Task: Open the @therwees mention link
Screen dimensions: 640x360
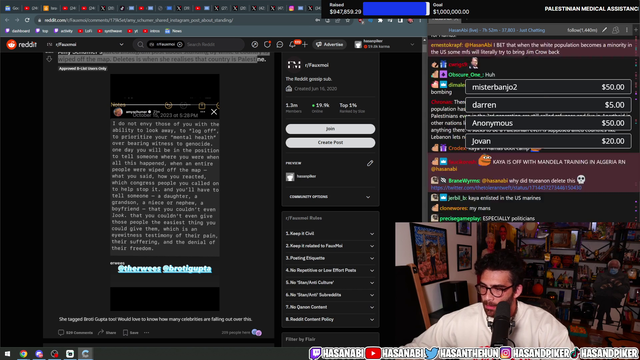Action: [139, 269]
